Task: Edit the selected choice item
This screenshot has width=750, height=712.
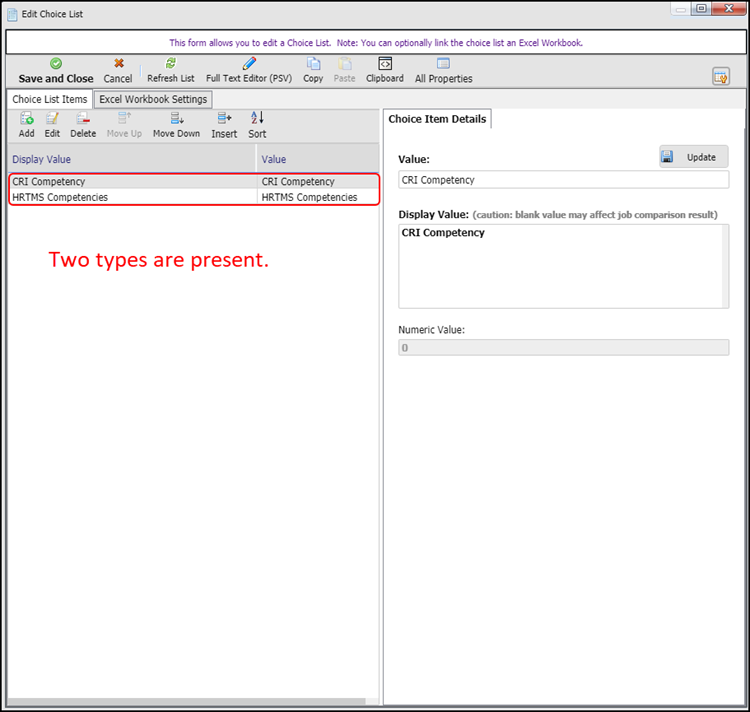Action: pos(52,126)
